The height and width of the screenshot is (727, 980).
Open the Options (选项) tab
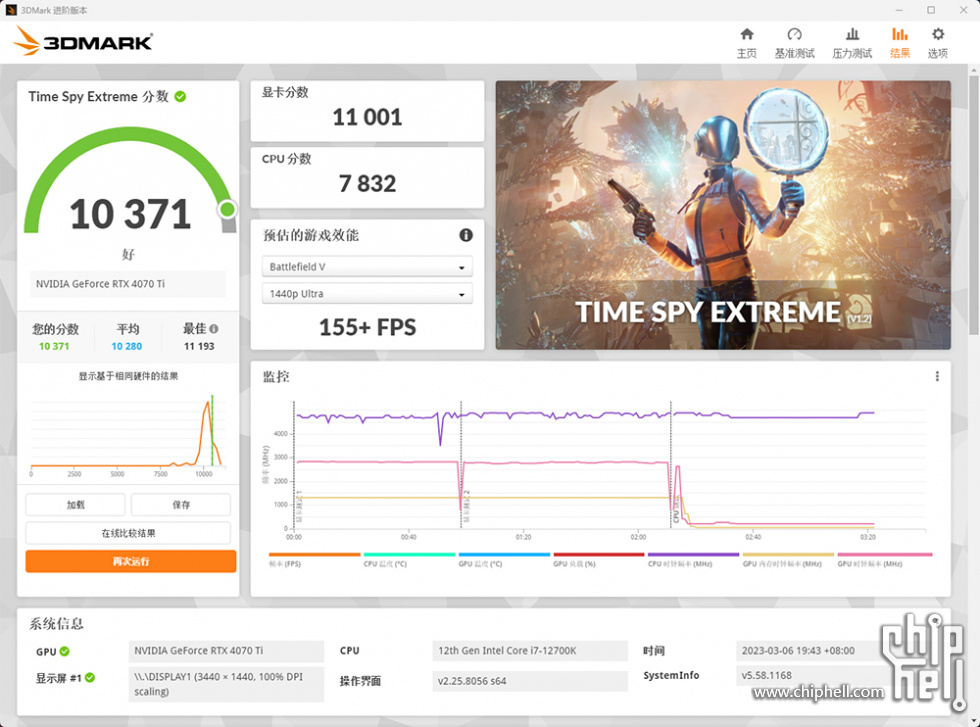point(938,43)
